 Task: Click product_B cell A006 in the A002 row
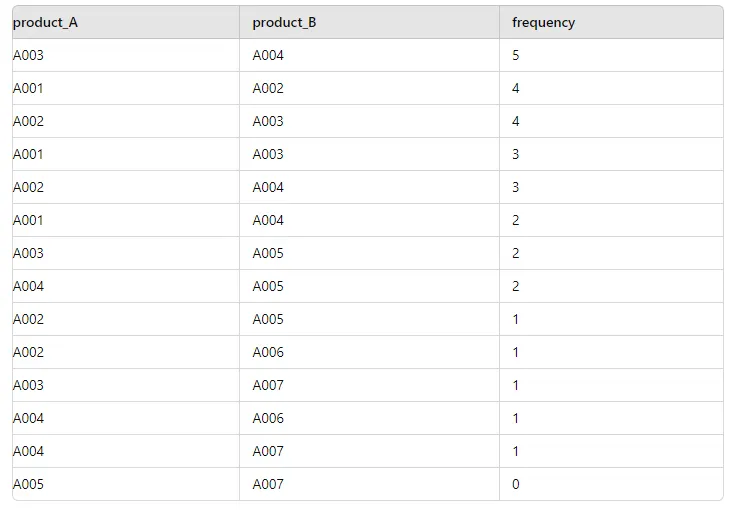coord(268,352)
